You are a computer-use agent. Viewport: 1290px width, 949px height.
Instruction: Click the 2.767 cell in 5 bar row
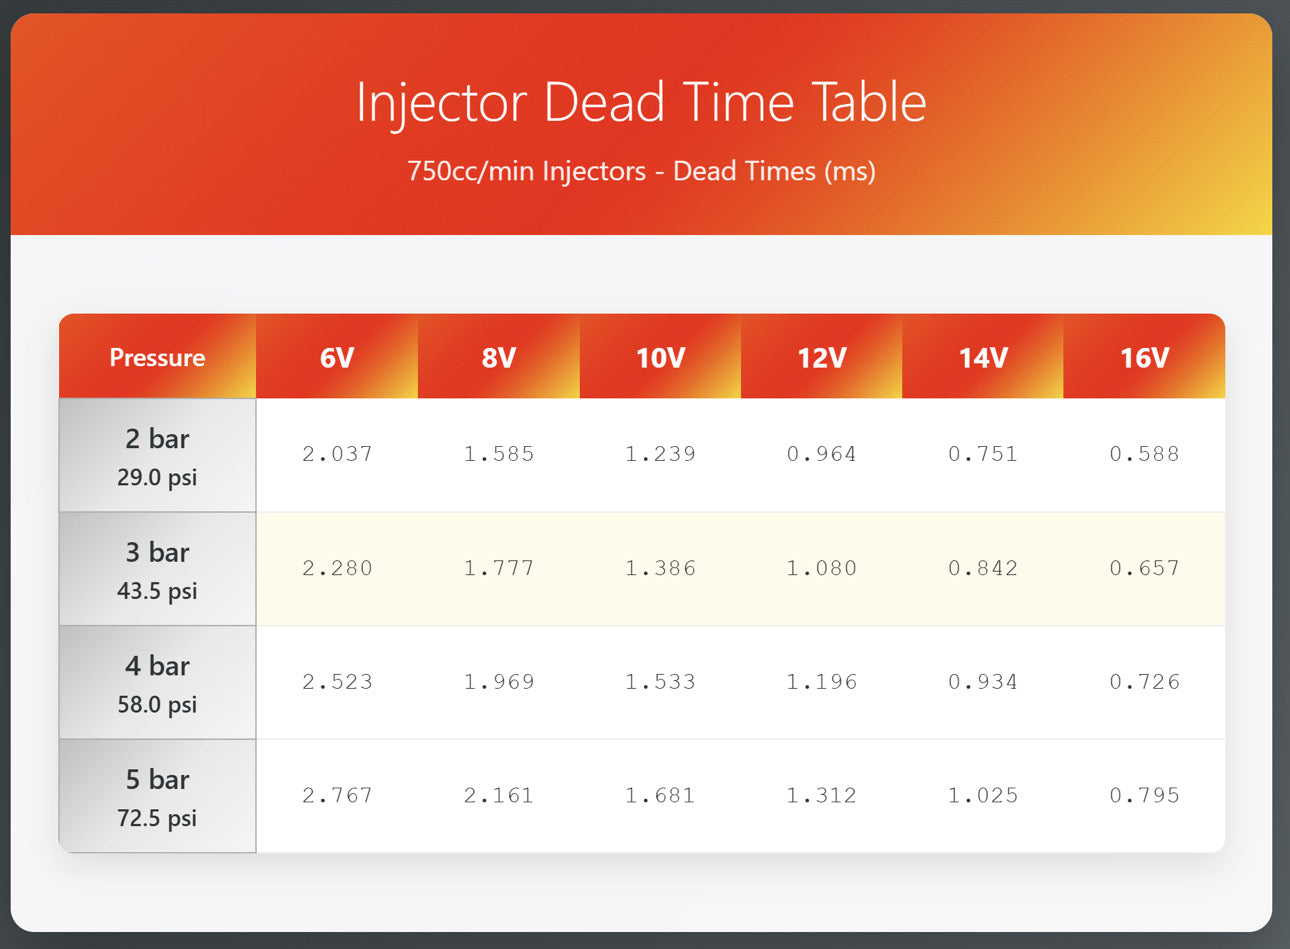point(337,796)
